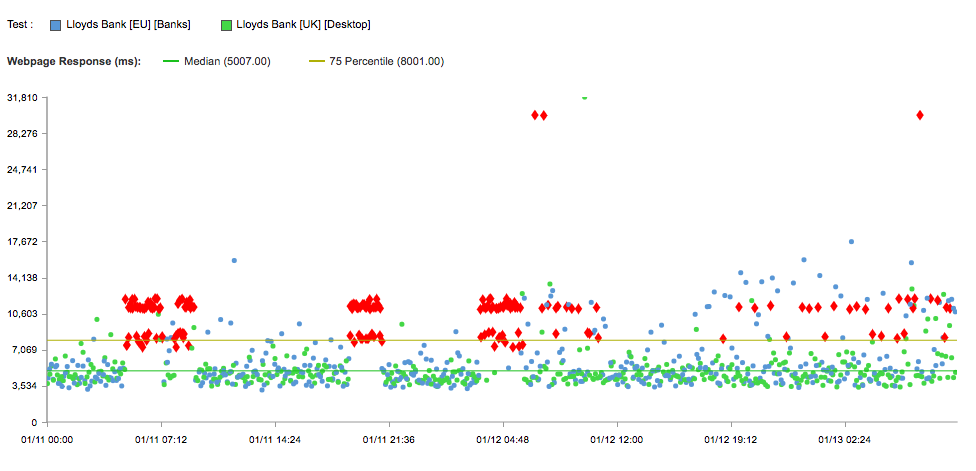Click the 01/11 14:24 x-axis label
Image resolution: width=976 pixels, height=471 pixels.
pos(275,439)
